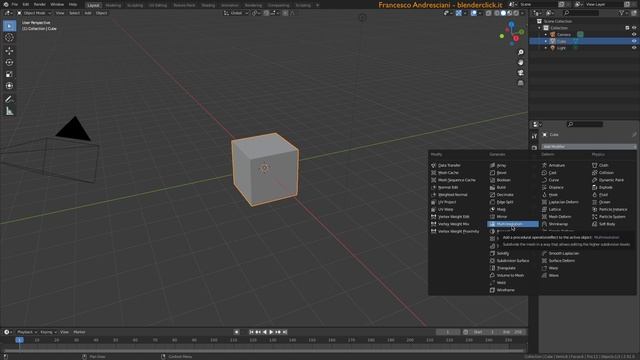Toggle camera view icon in viewport
The height and width of the screenshot is (360, 640).
(520, 73)
